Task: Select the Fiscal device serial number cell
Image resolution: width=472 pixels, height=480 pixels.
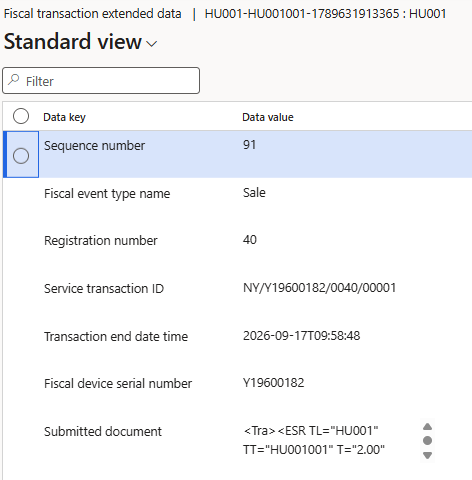Action: (x=118, y=384)
